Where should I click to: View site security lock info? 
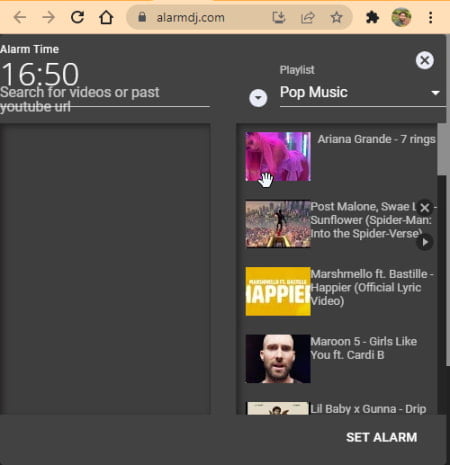[x=142, y=17]
